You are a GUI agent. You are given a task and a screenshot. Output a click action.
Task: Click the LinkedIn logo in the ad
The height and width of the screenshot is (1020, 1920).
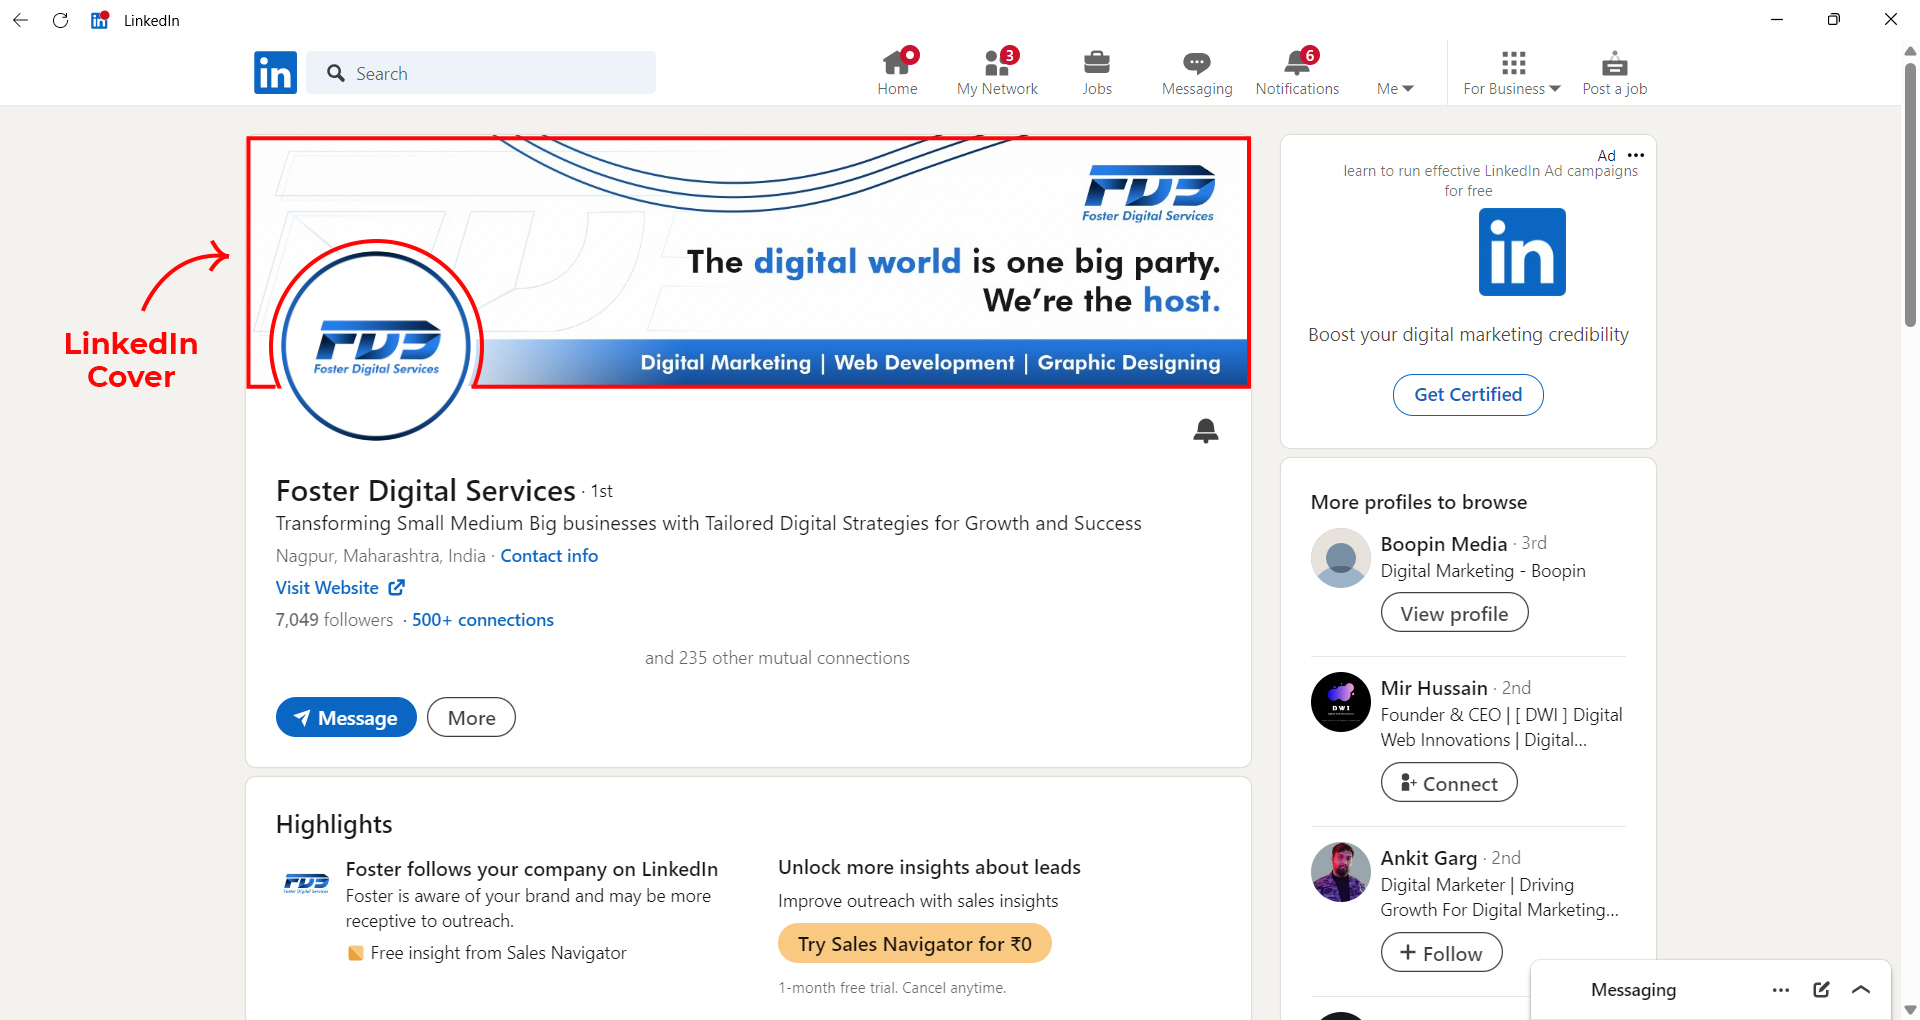click(1522, 252)
